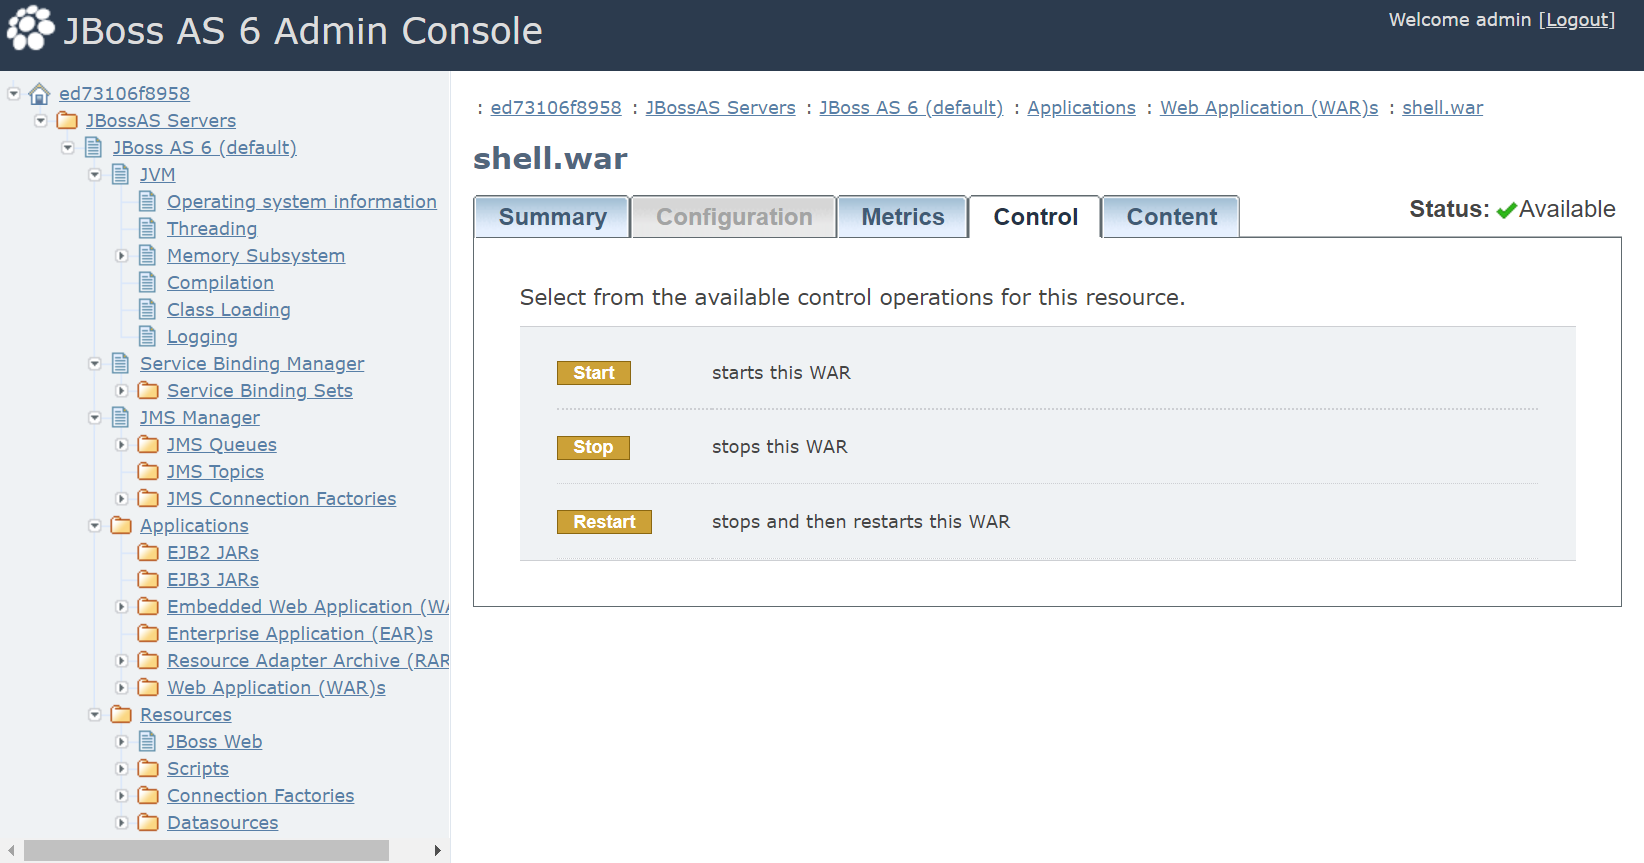The height and width of the screenshot is (863, 1644).
Task: Open the Class Loading tree item
Action: pos(229,310)
